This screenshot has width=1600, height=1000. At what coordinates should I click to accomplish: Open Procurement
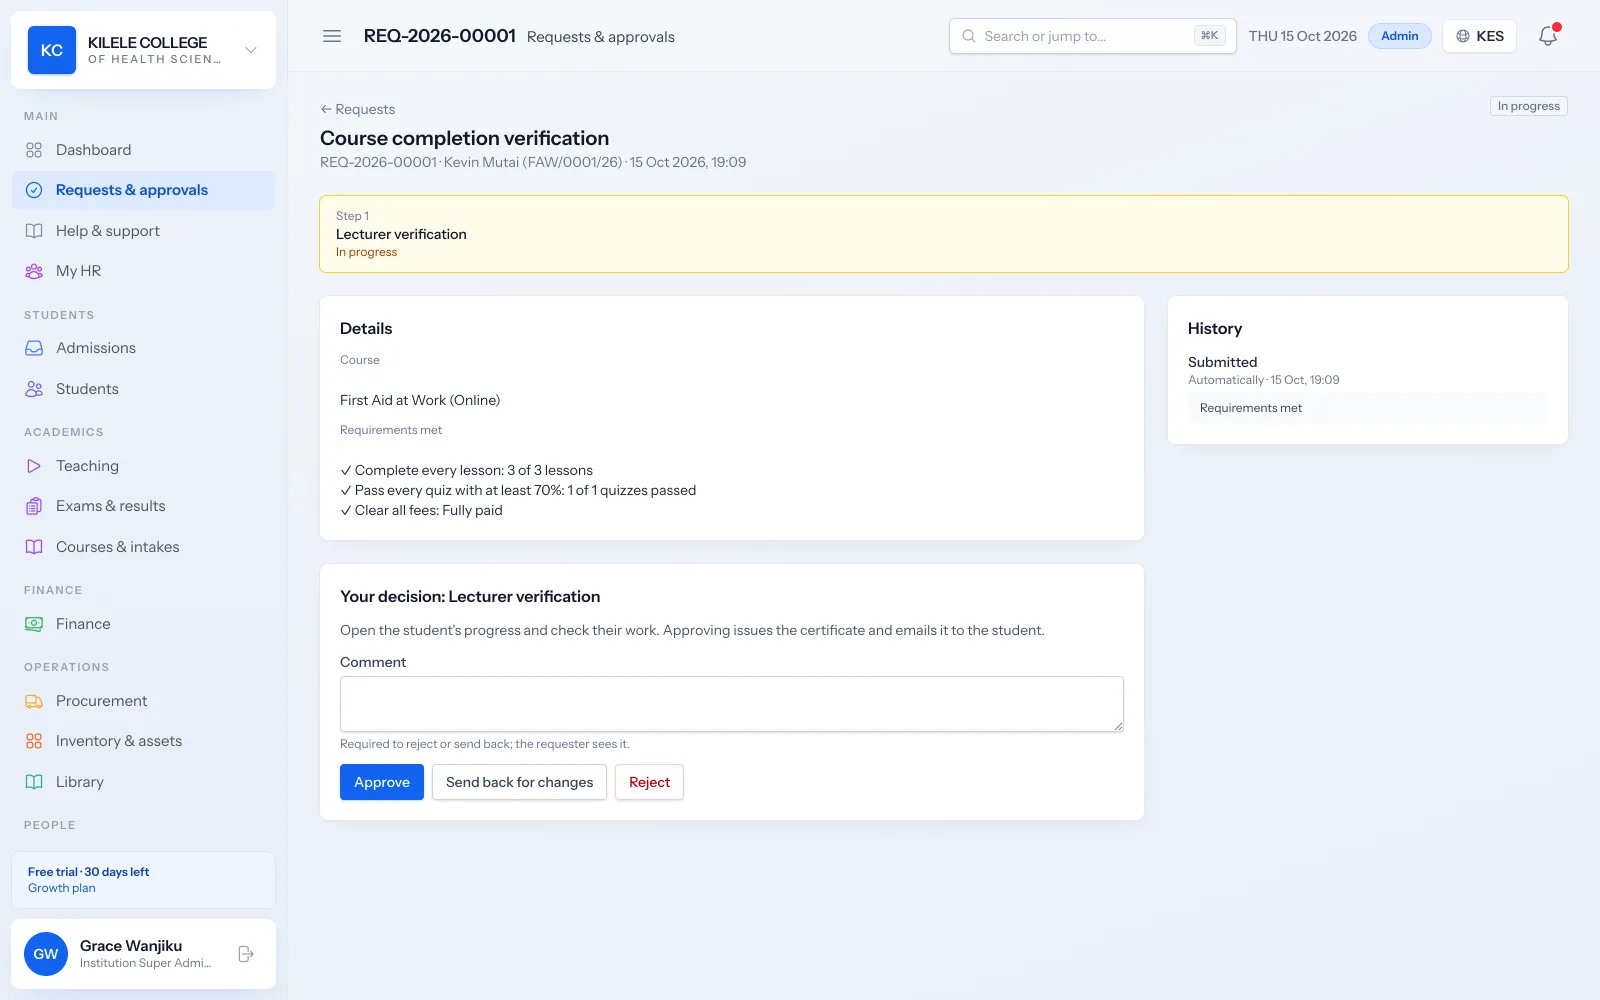143,701
